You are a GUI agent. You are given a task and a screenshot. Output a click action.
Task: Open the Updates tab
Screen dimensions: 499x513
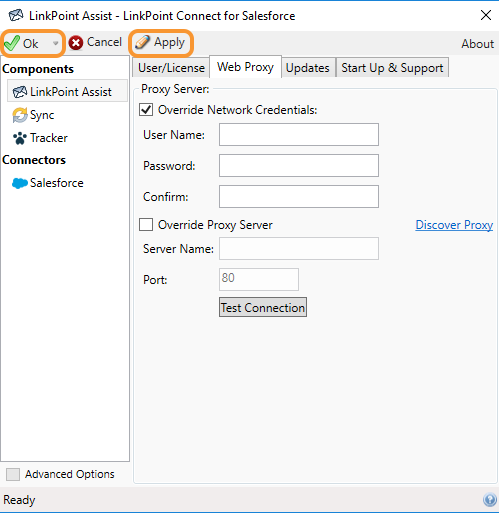(x=308, y=68)
